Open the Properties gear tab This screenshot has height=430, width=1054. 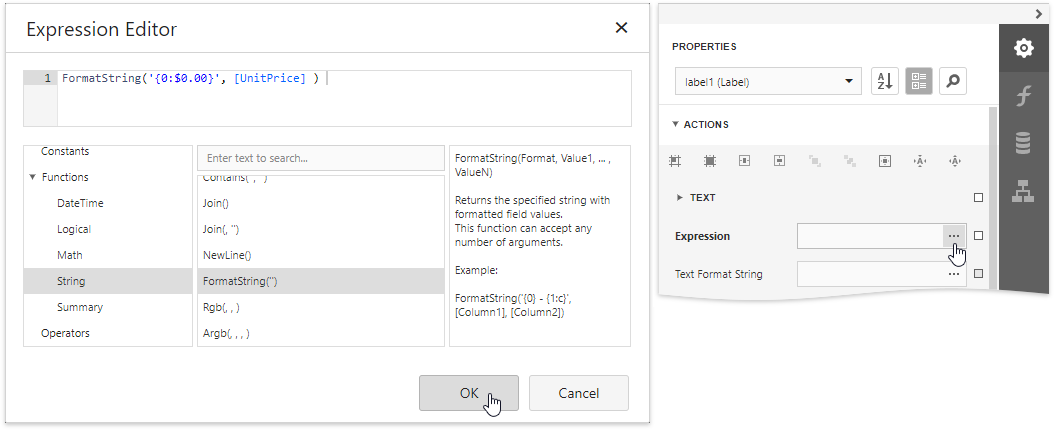[1023, 48]
